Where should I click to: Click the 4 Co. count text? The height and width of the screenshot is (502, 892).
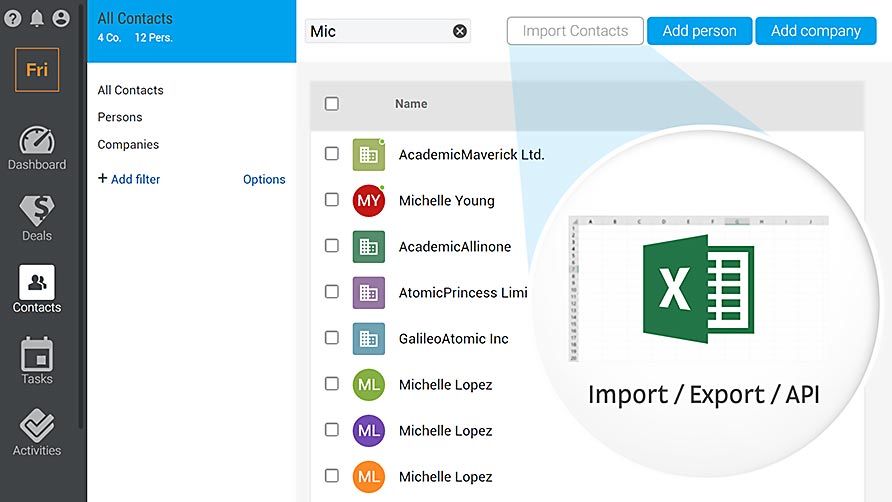tap(109, 38)
